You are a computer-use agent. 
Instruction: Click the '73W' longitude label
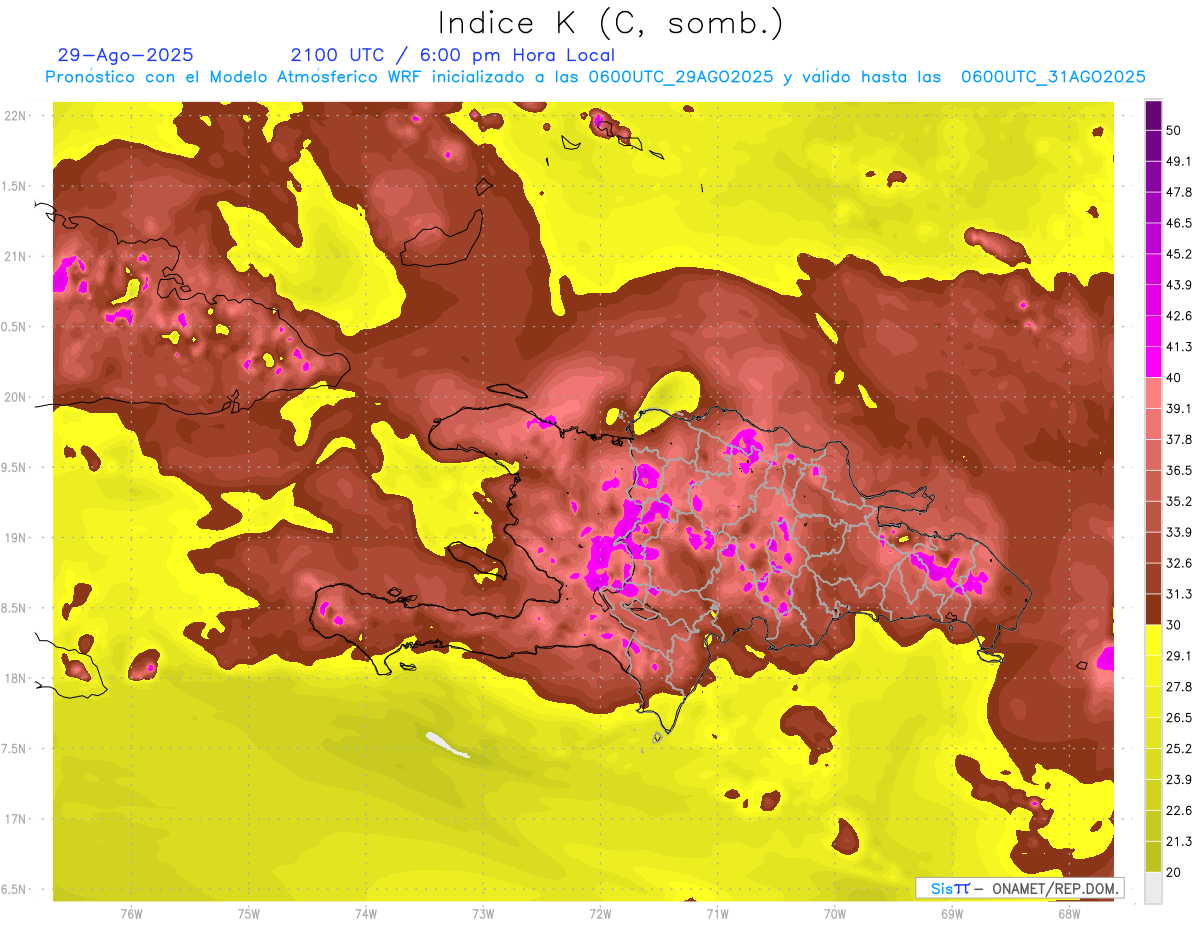pos(483,914)
